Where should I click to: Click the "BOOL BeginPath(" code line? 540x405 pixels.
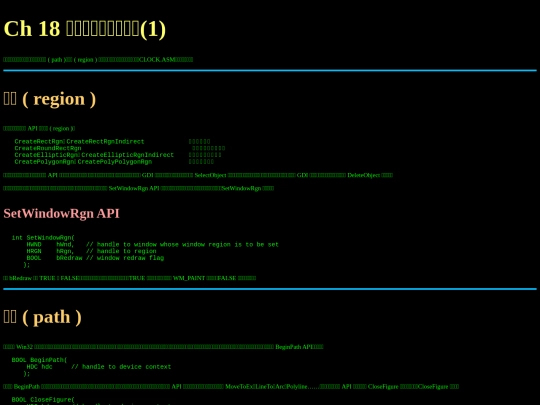(x=39, y=360)
